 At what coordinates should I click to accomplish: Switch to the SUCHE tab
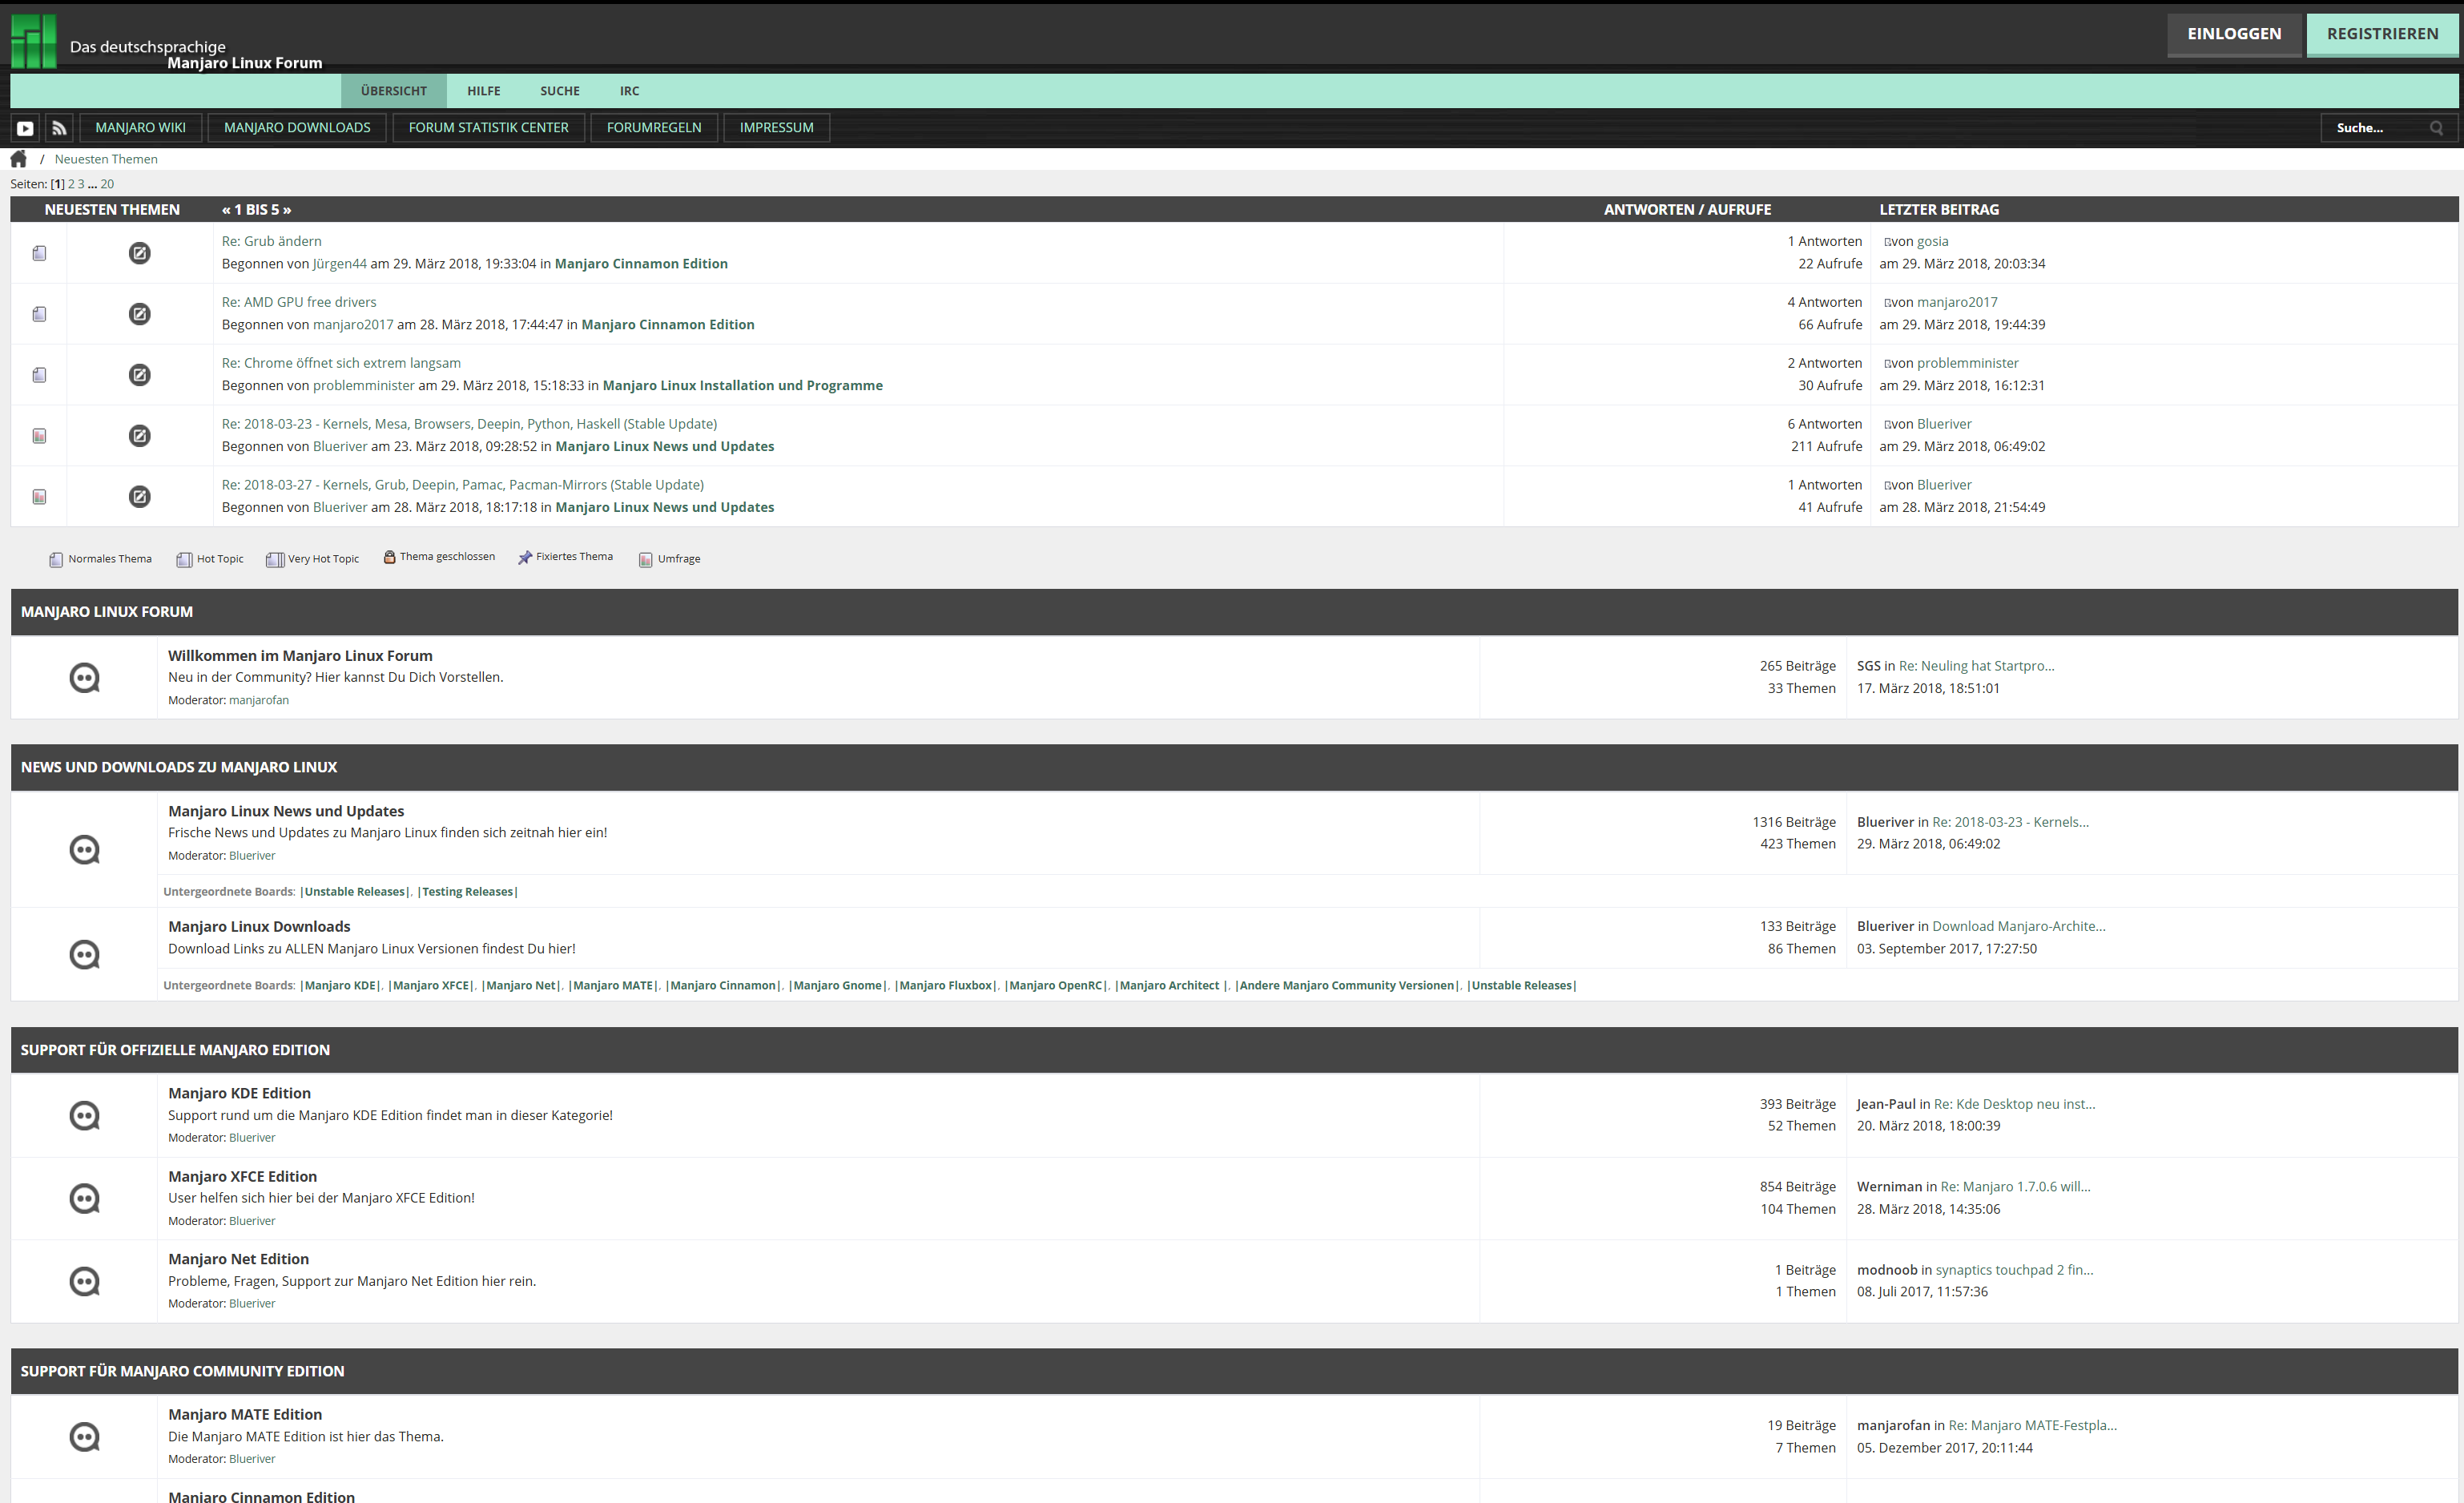[559, 91]
